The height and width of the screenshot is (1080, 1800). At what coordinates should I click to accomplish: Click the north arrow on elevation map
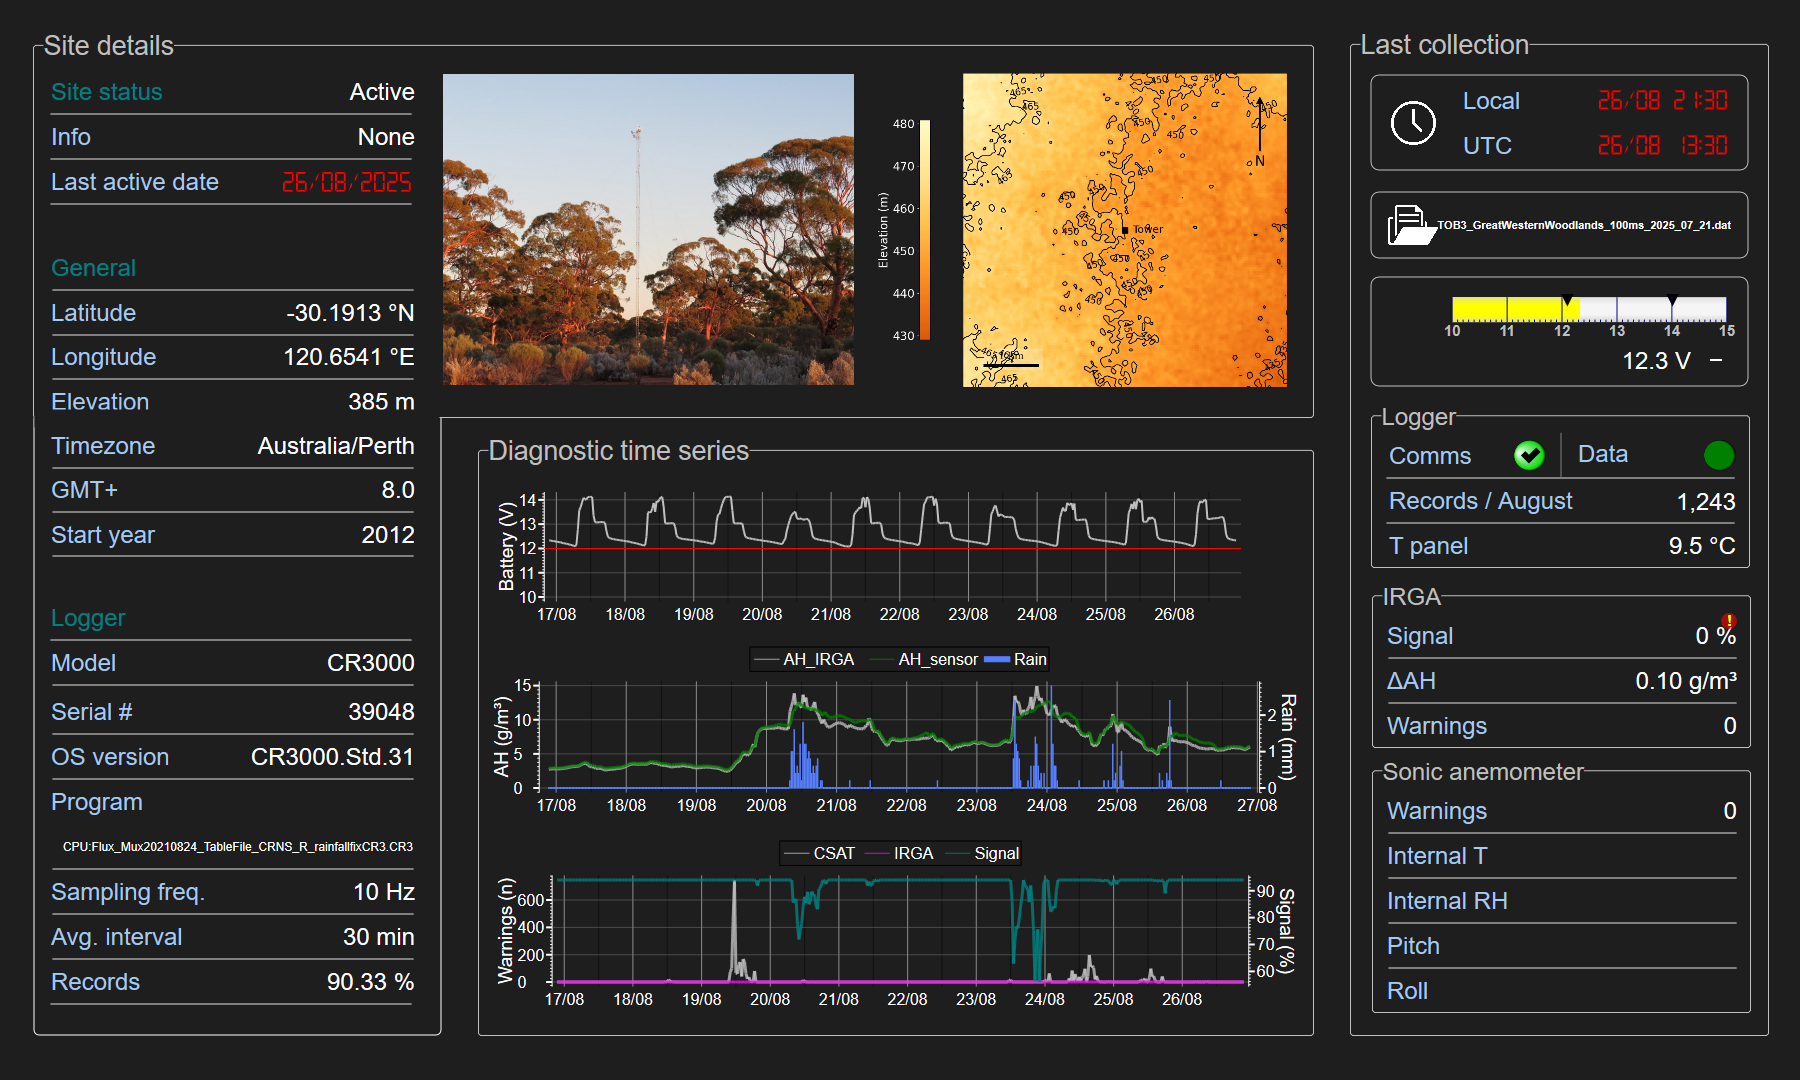point(1260,125)
